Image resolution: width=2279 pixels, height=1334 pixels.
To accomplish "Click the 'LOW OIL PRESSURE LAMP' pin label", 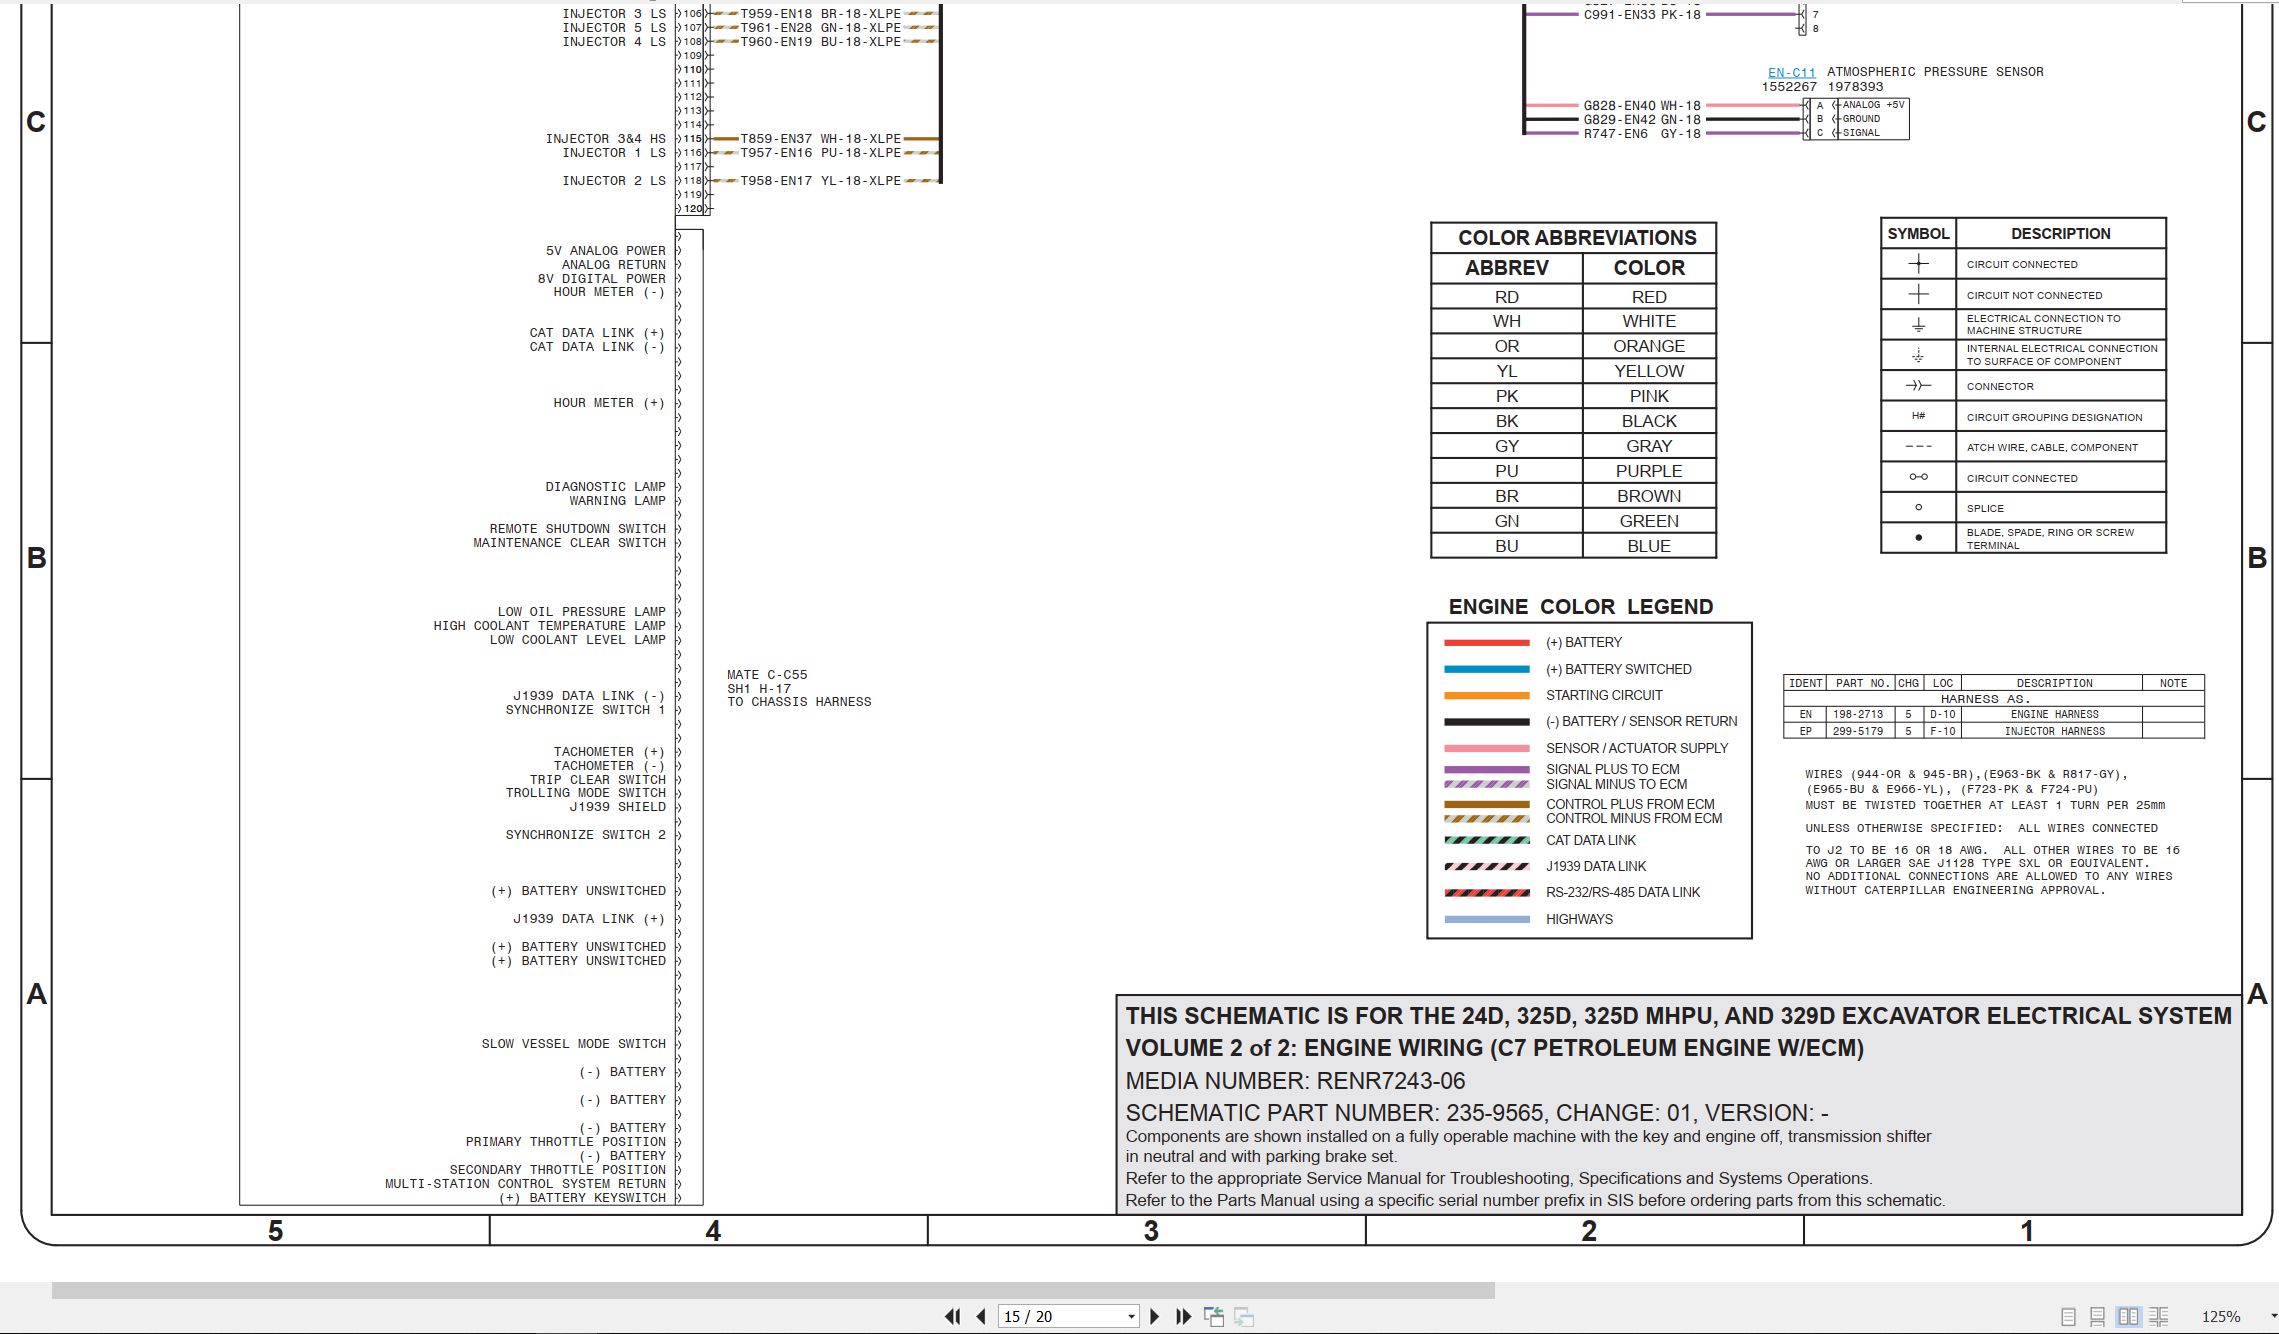I will coord(581,612).
